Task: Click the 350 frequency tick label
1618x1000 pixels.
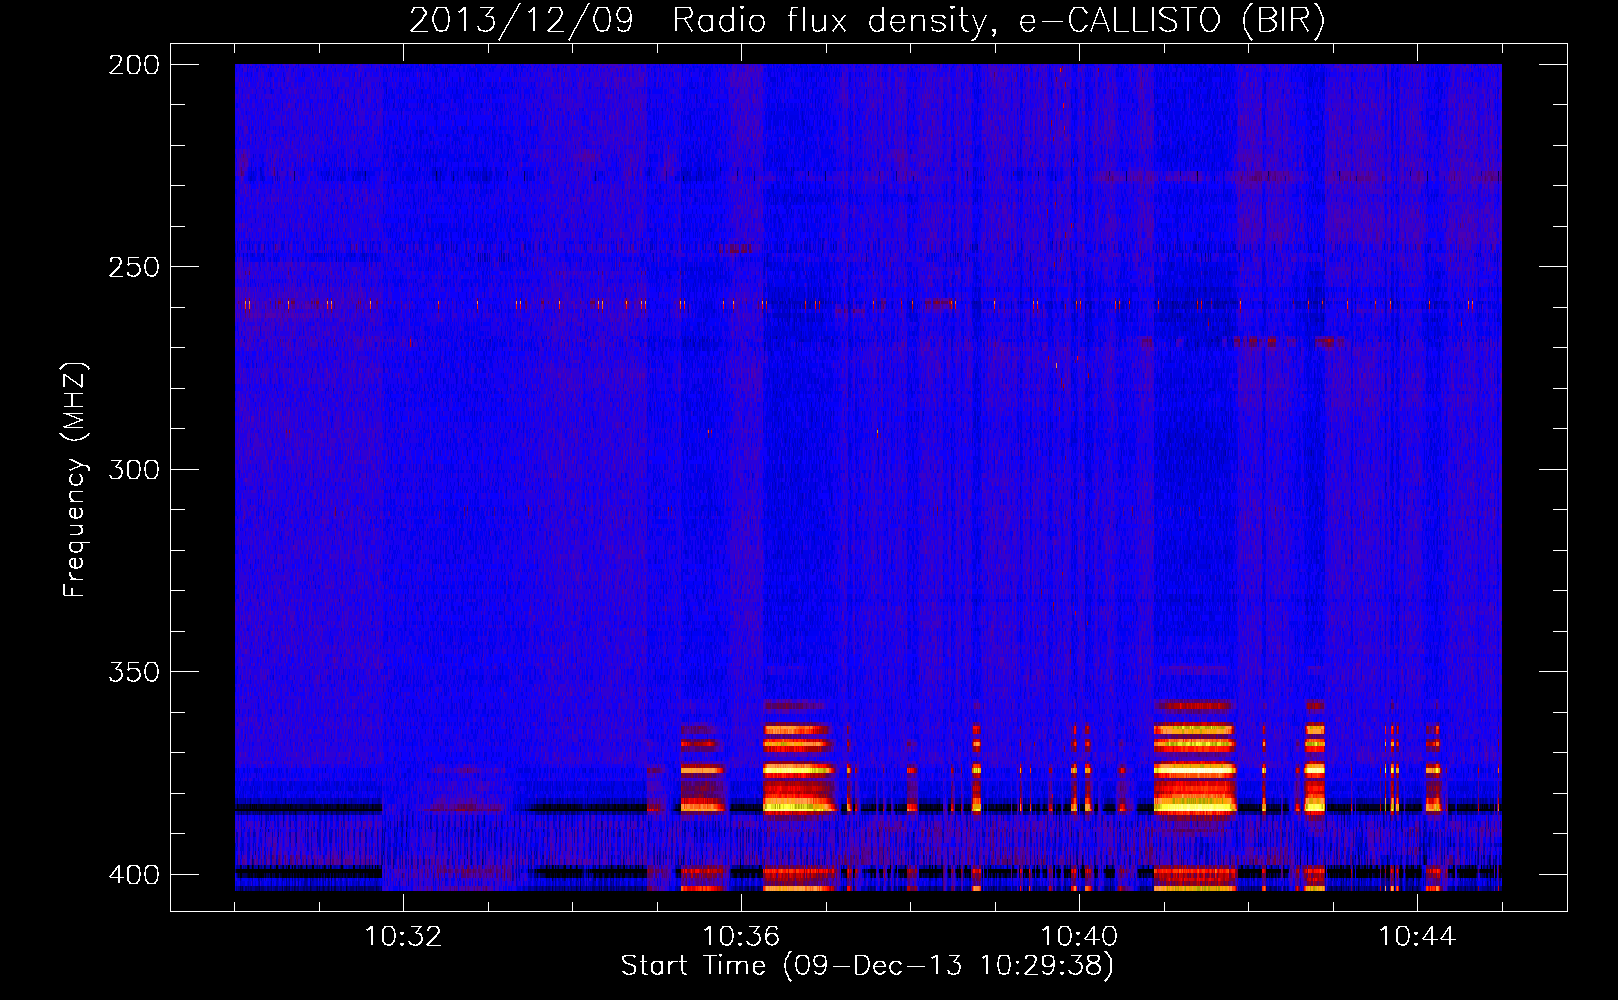Action: tap(134, 671)
